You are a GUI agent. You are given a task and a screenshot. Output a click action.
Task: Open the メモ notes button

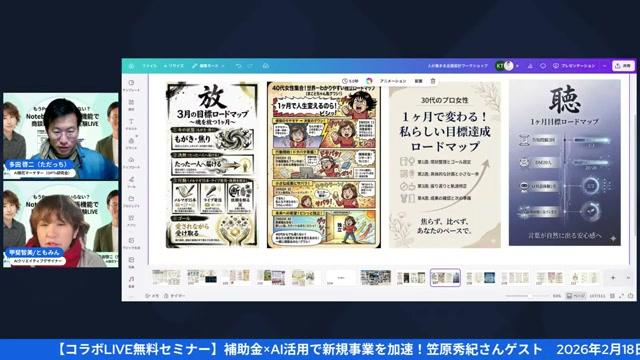click(152, 296)
